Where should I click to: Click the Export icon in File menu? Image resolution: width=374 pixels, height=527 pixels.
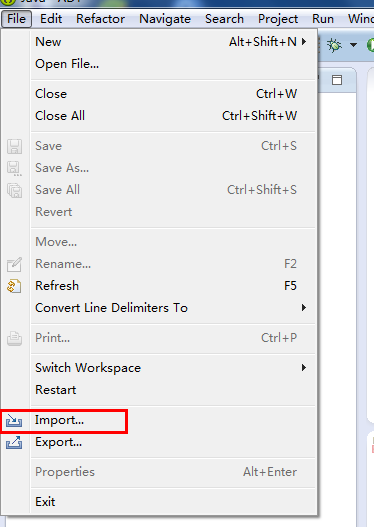(x=14, y=442)
